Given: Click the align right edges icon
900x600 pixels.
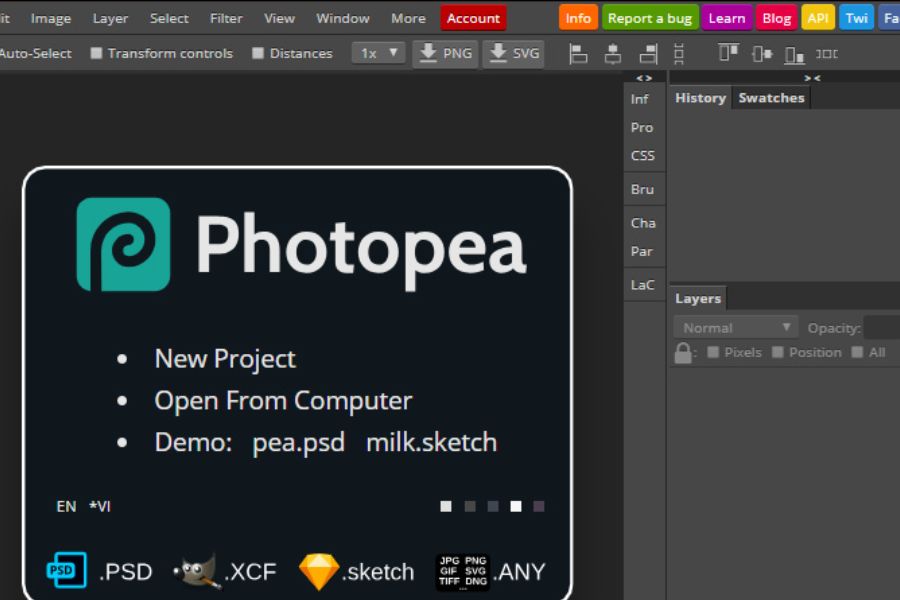Looking at the screenshot, I should pos(649,54).
